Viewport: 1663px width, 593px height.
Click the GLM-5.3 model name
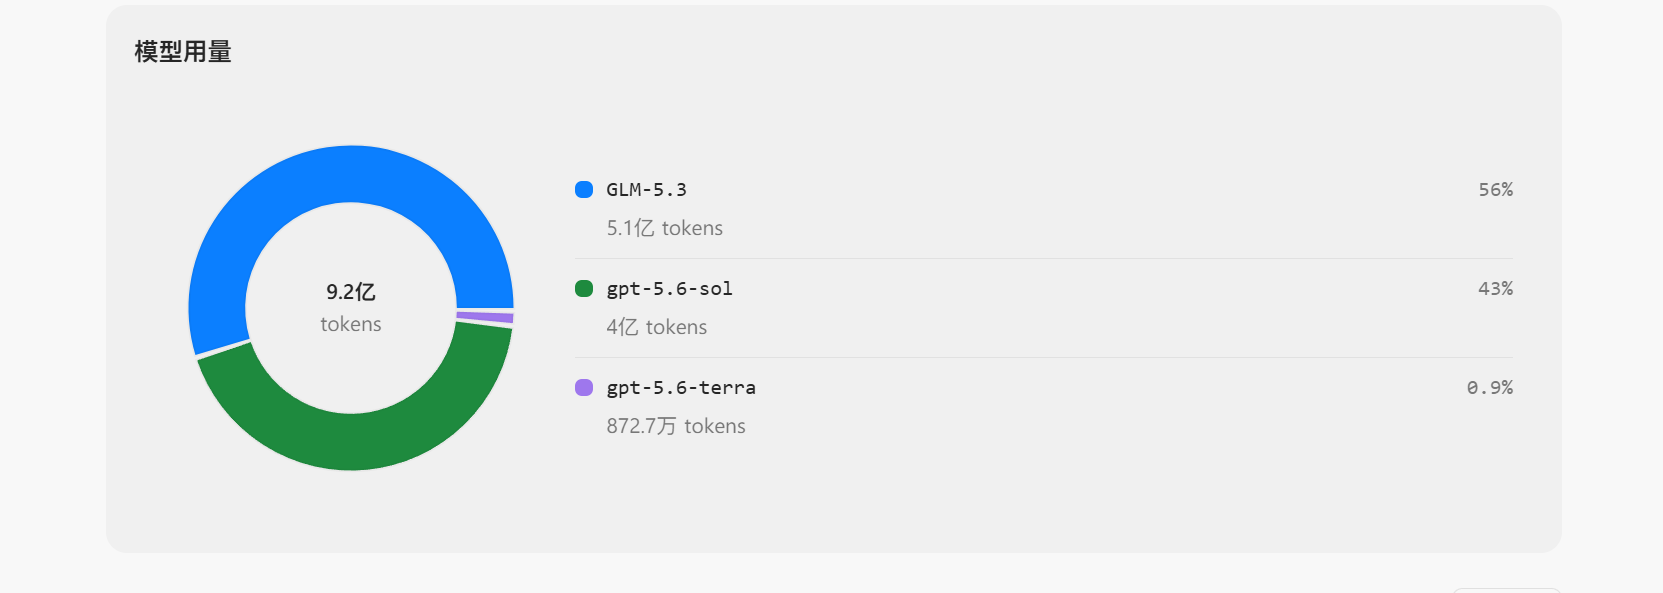pyautogui.click(x=646, y=189)
